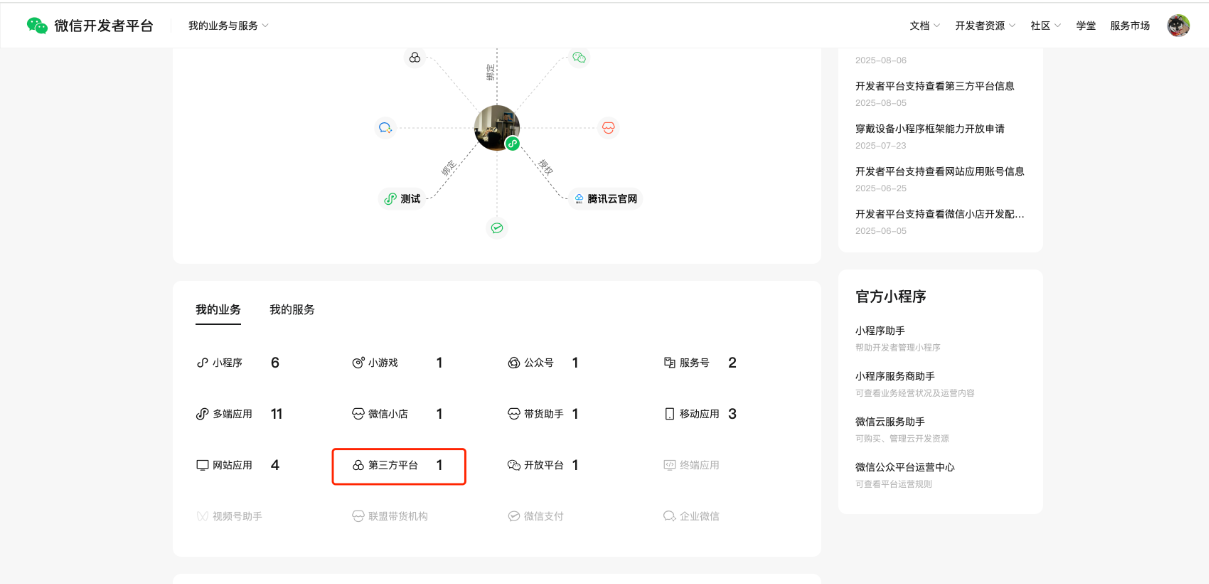Click the WeChat logo in header

pos(37,25)
